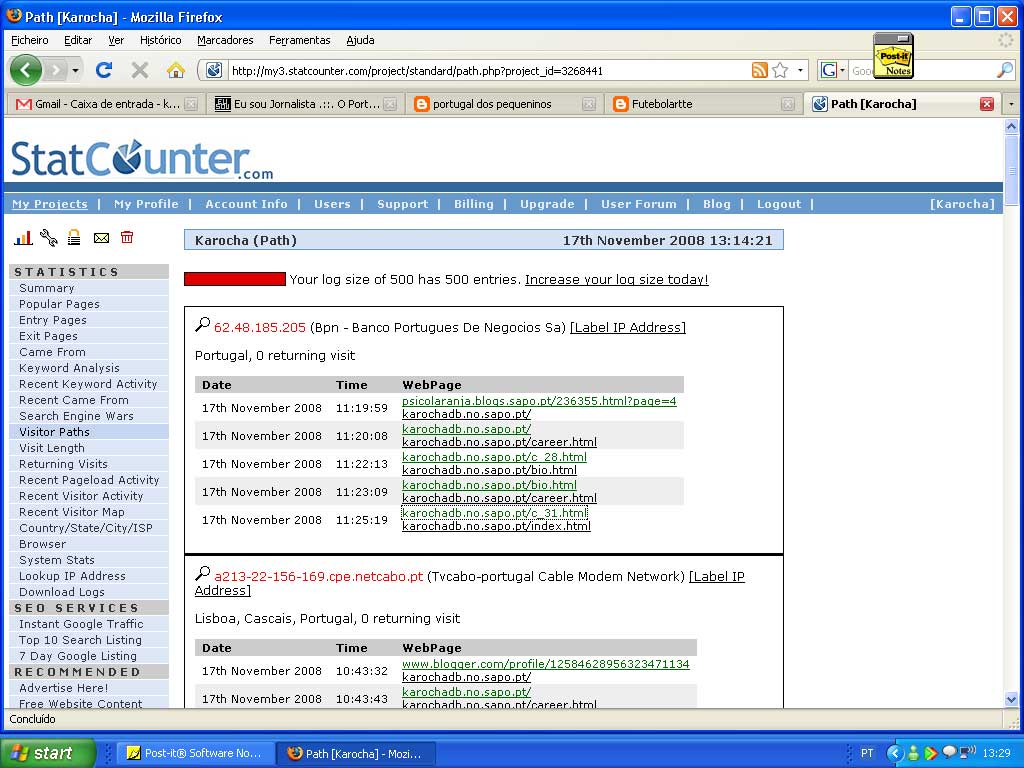Click the red log size usage bar
This screenshot has width=1024, height=768.
(x=234, y=279)
